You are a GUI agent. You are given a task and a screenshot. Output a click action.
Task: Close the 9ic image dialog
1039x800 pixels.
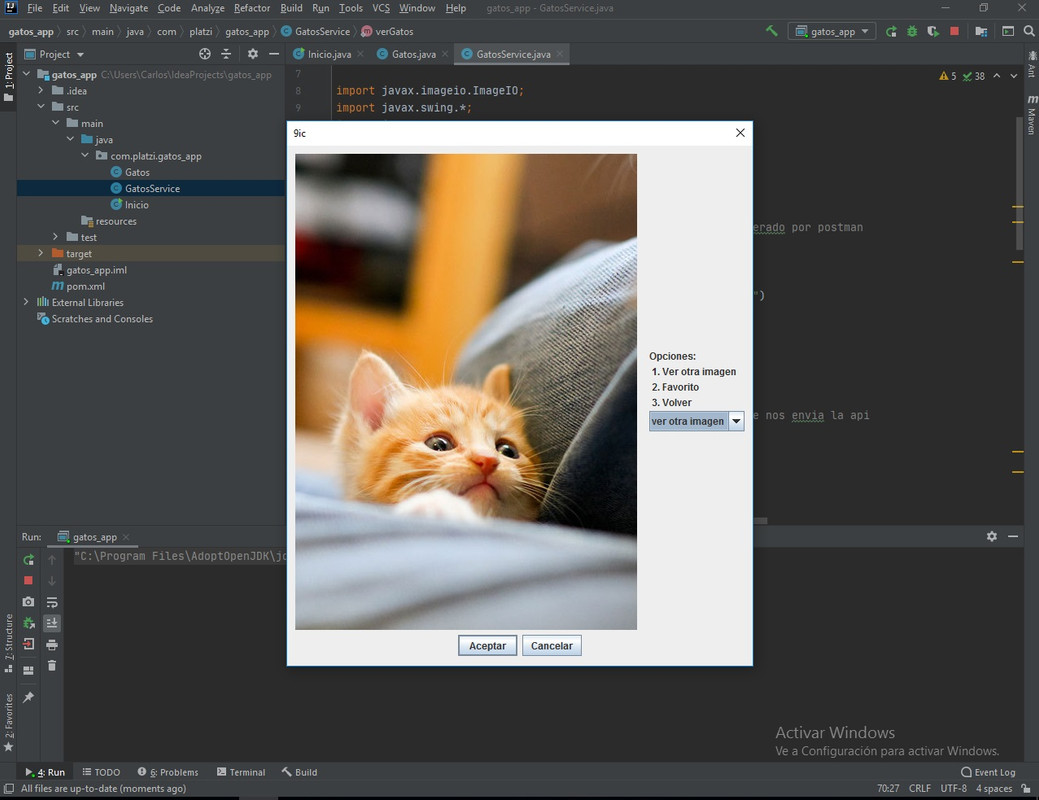740,133
